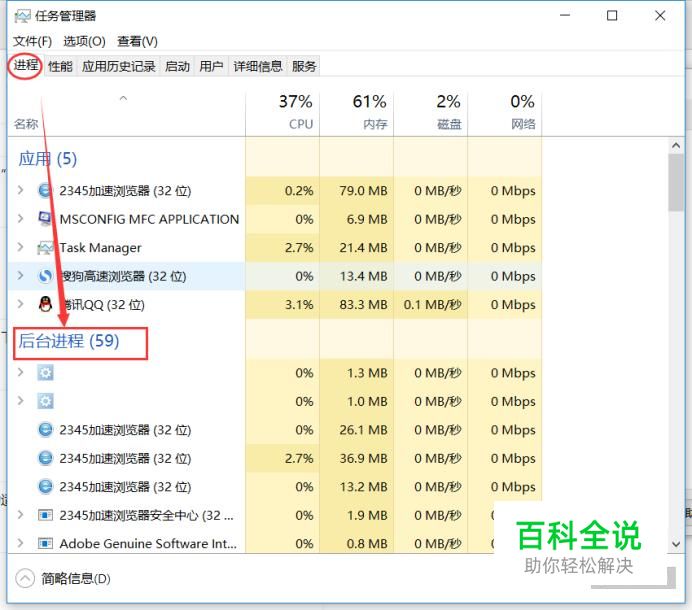This screenshot has width=692, height=610.
Task: Click gear icon of 1.3 MB process
Action: click(x=45, y=373)
